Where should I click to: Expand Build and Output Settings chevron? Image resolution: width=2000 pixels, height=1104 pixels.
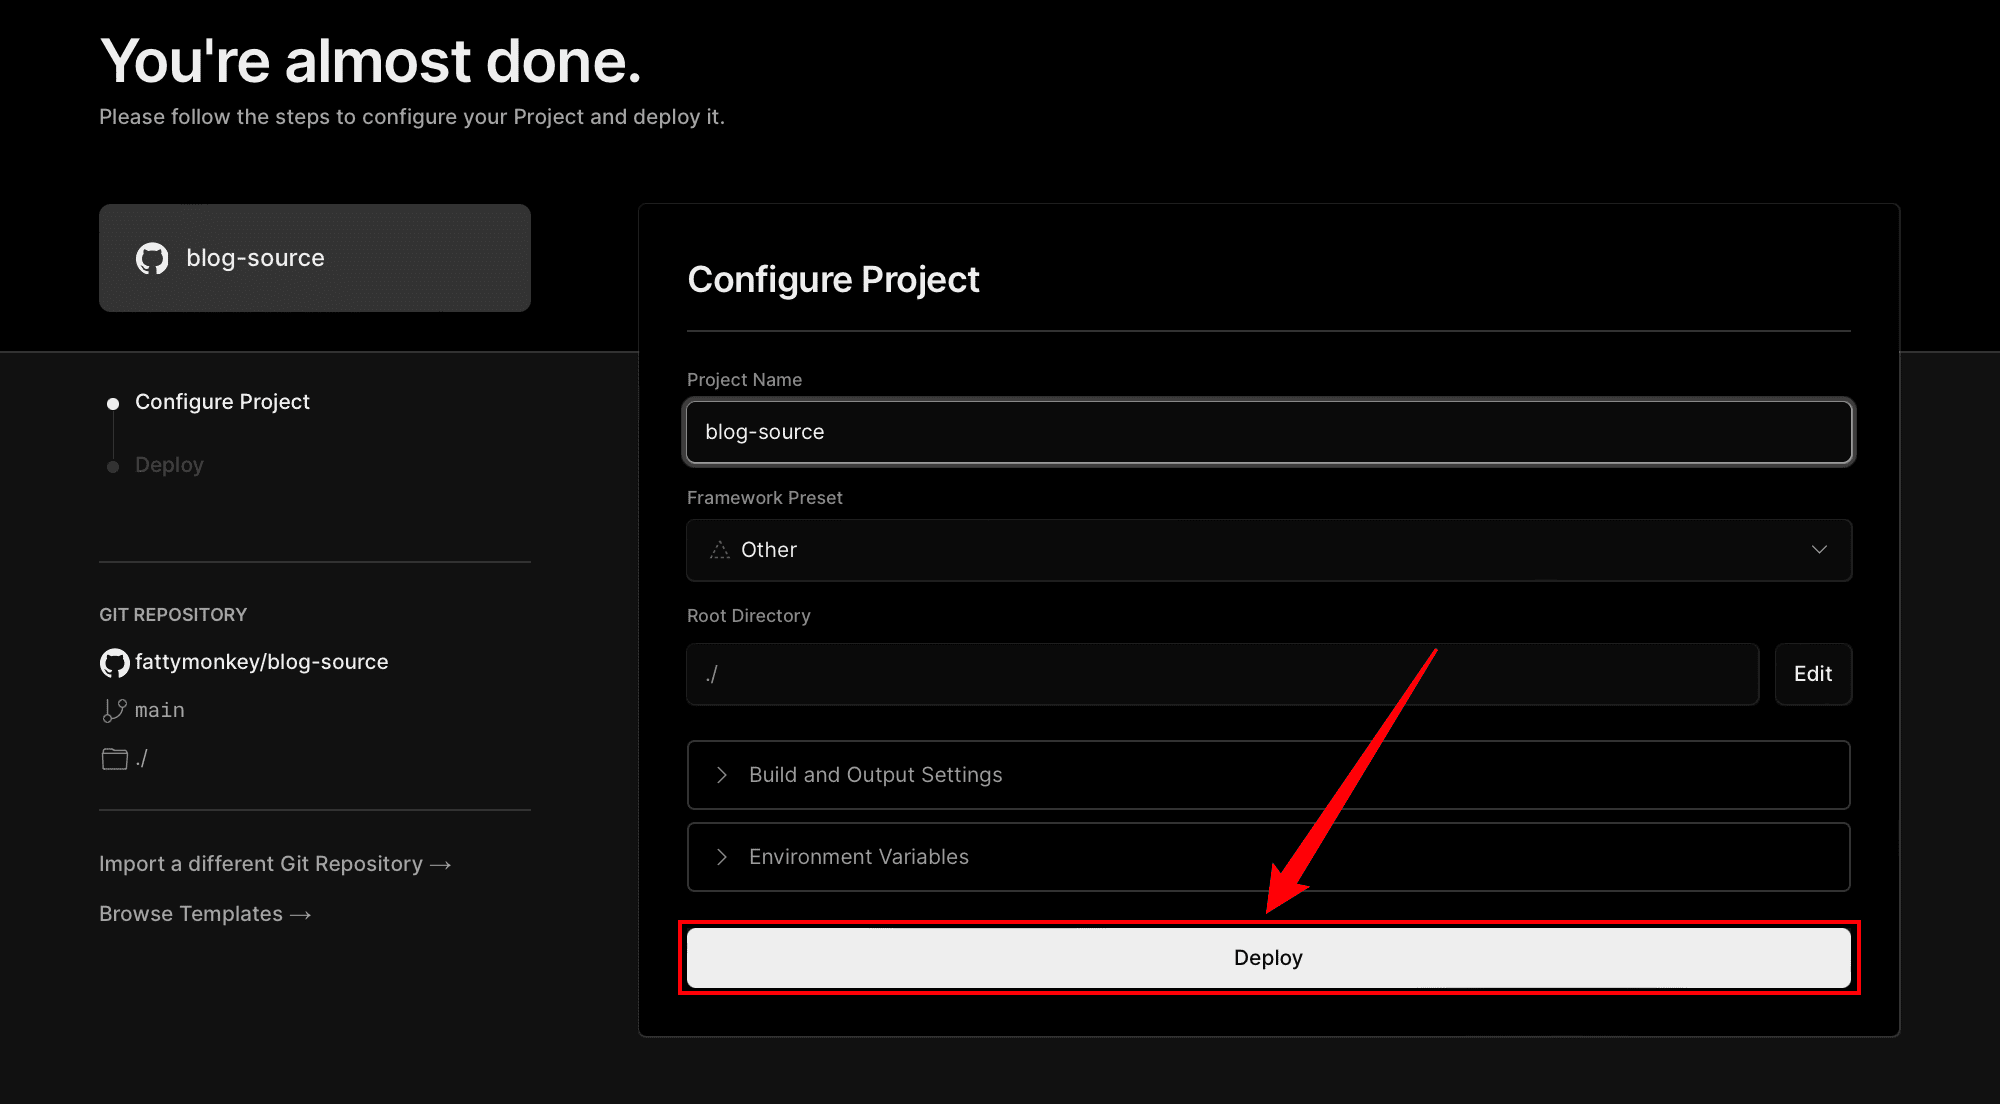click(x=721, y=775)
